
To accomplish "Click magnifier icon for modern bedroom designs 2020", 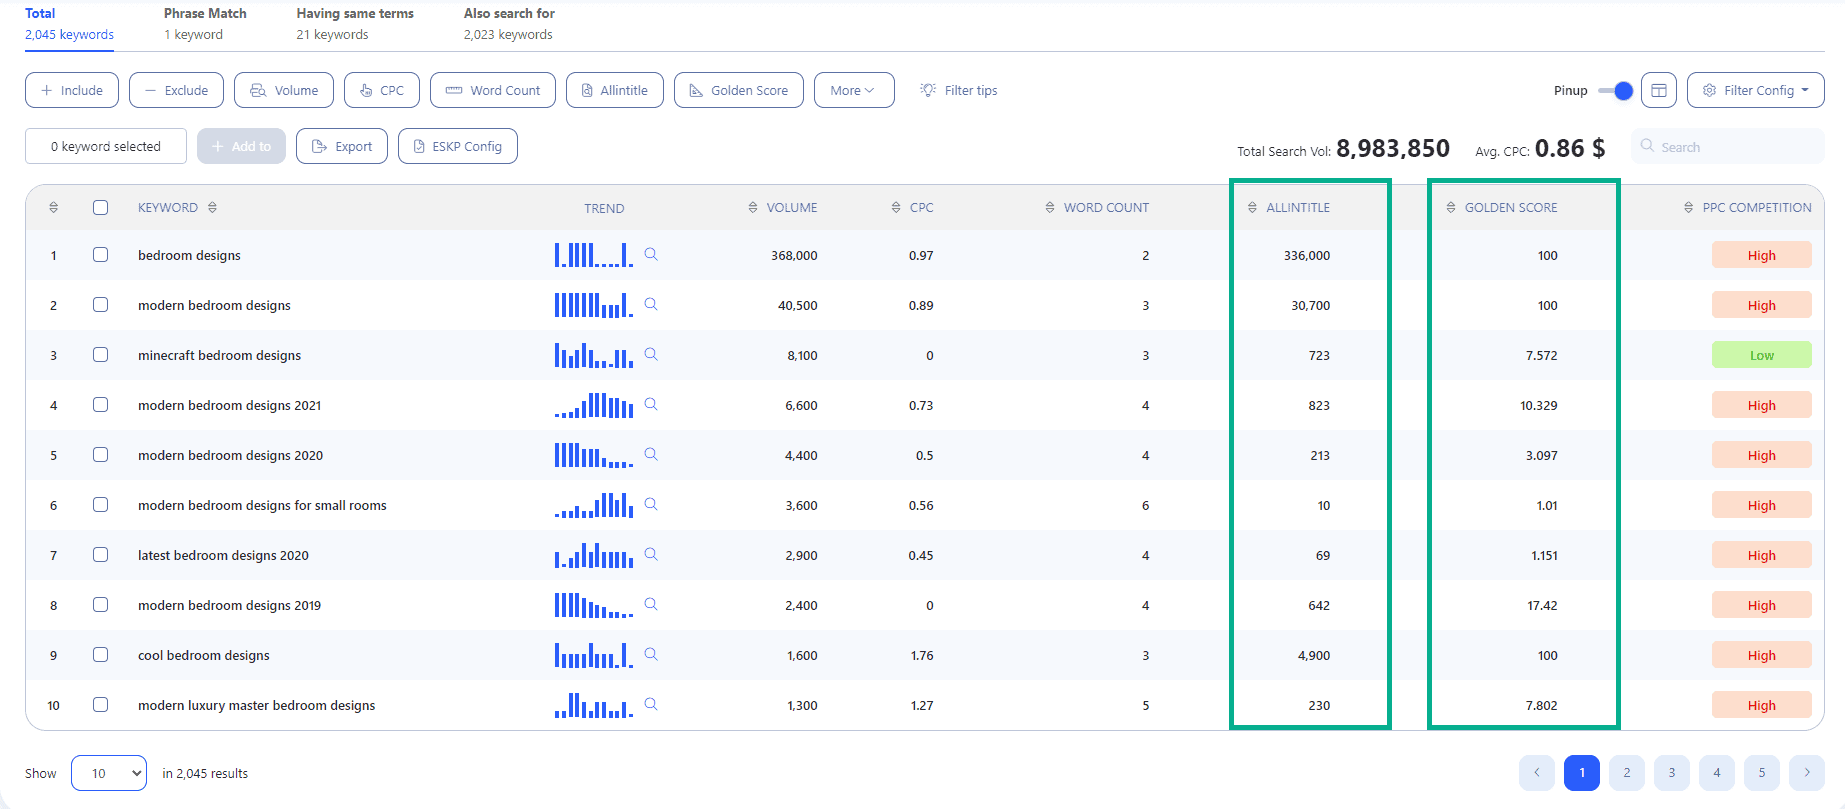I will coord(651,454).
